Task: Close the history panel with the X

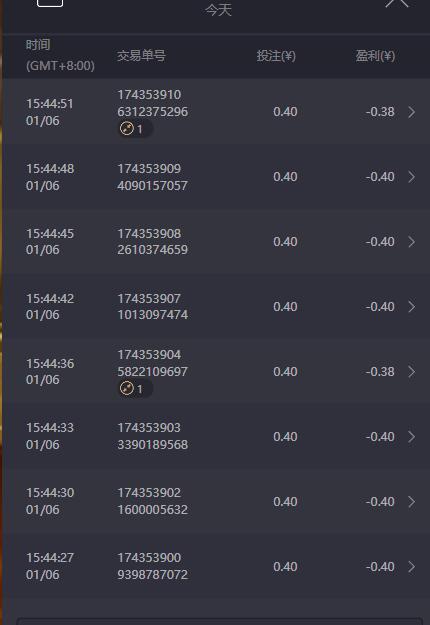Action: click(397, 3)
